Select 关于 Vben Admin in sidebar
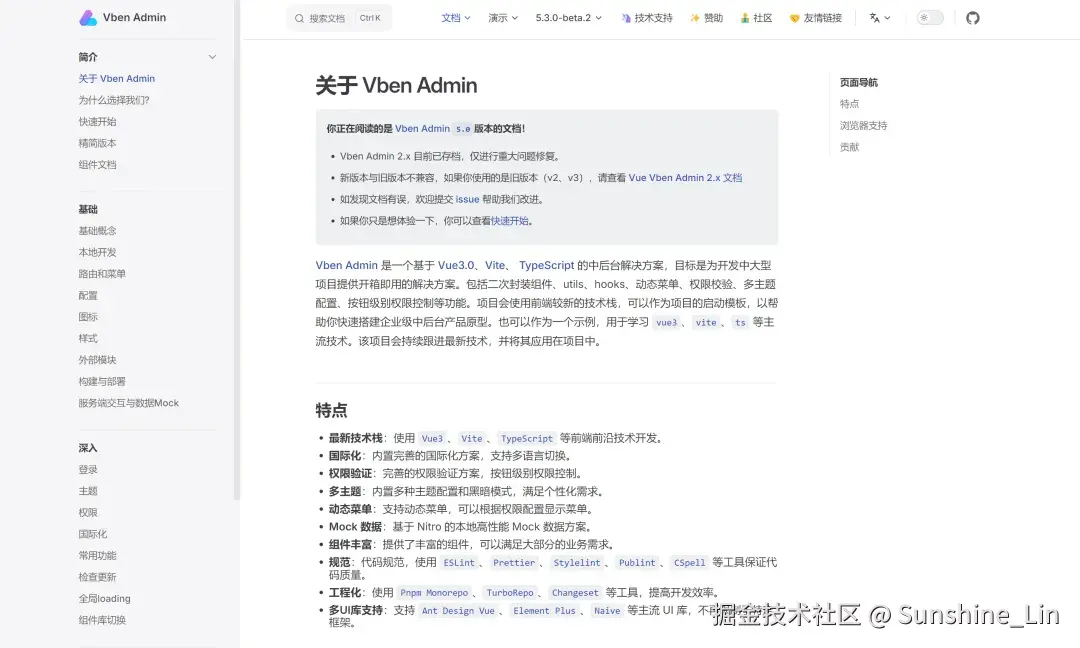 (x=116, y=79)
